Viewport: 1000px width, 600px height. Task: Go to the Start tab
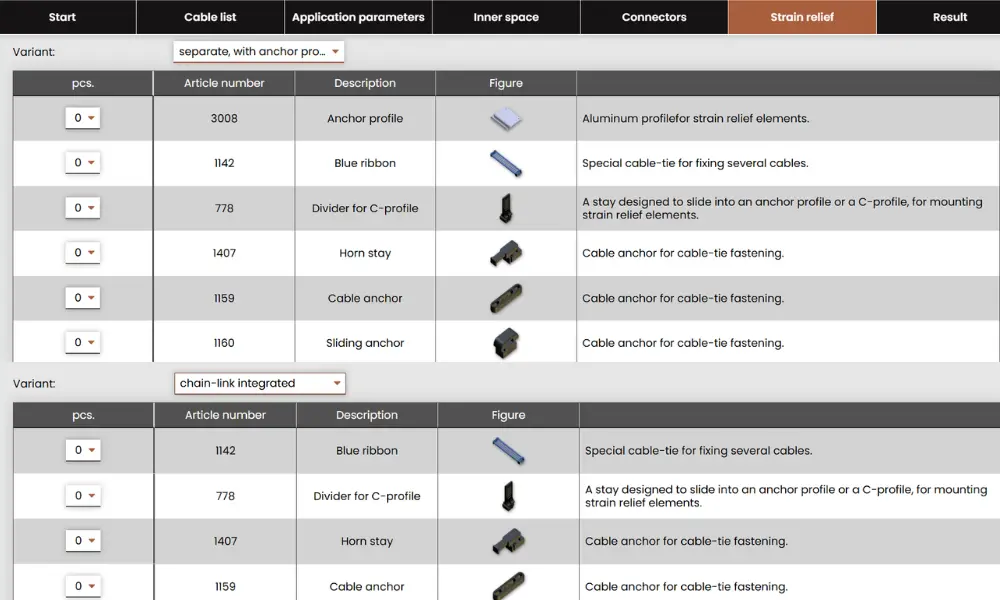pos(62,17)
